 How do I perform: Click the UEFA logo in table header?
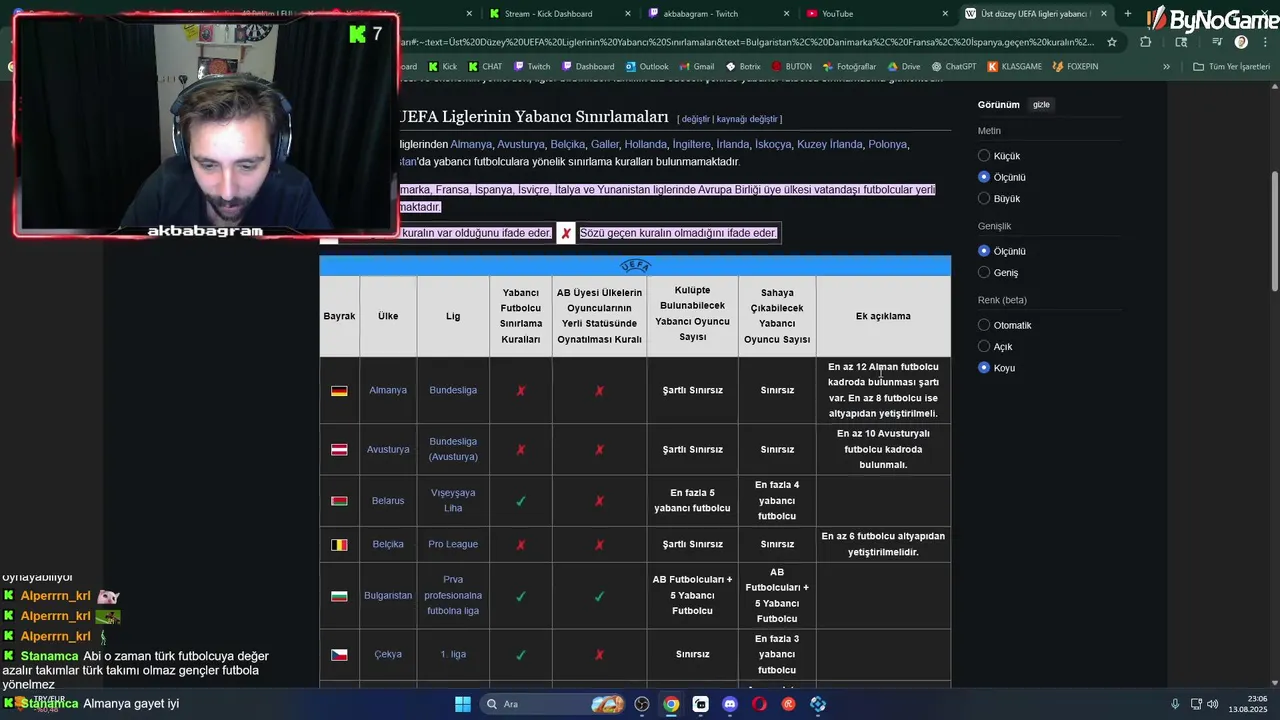[635, 266]
